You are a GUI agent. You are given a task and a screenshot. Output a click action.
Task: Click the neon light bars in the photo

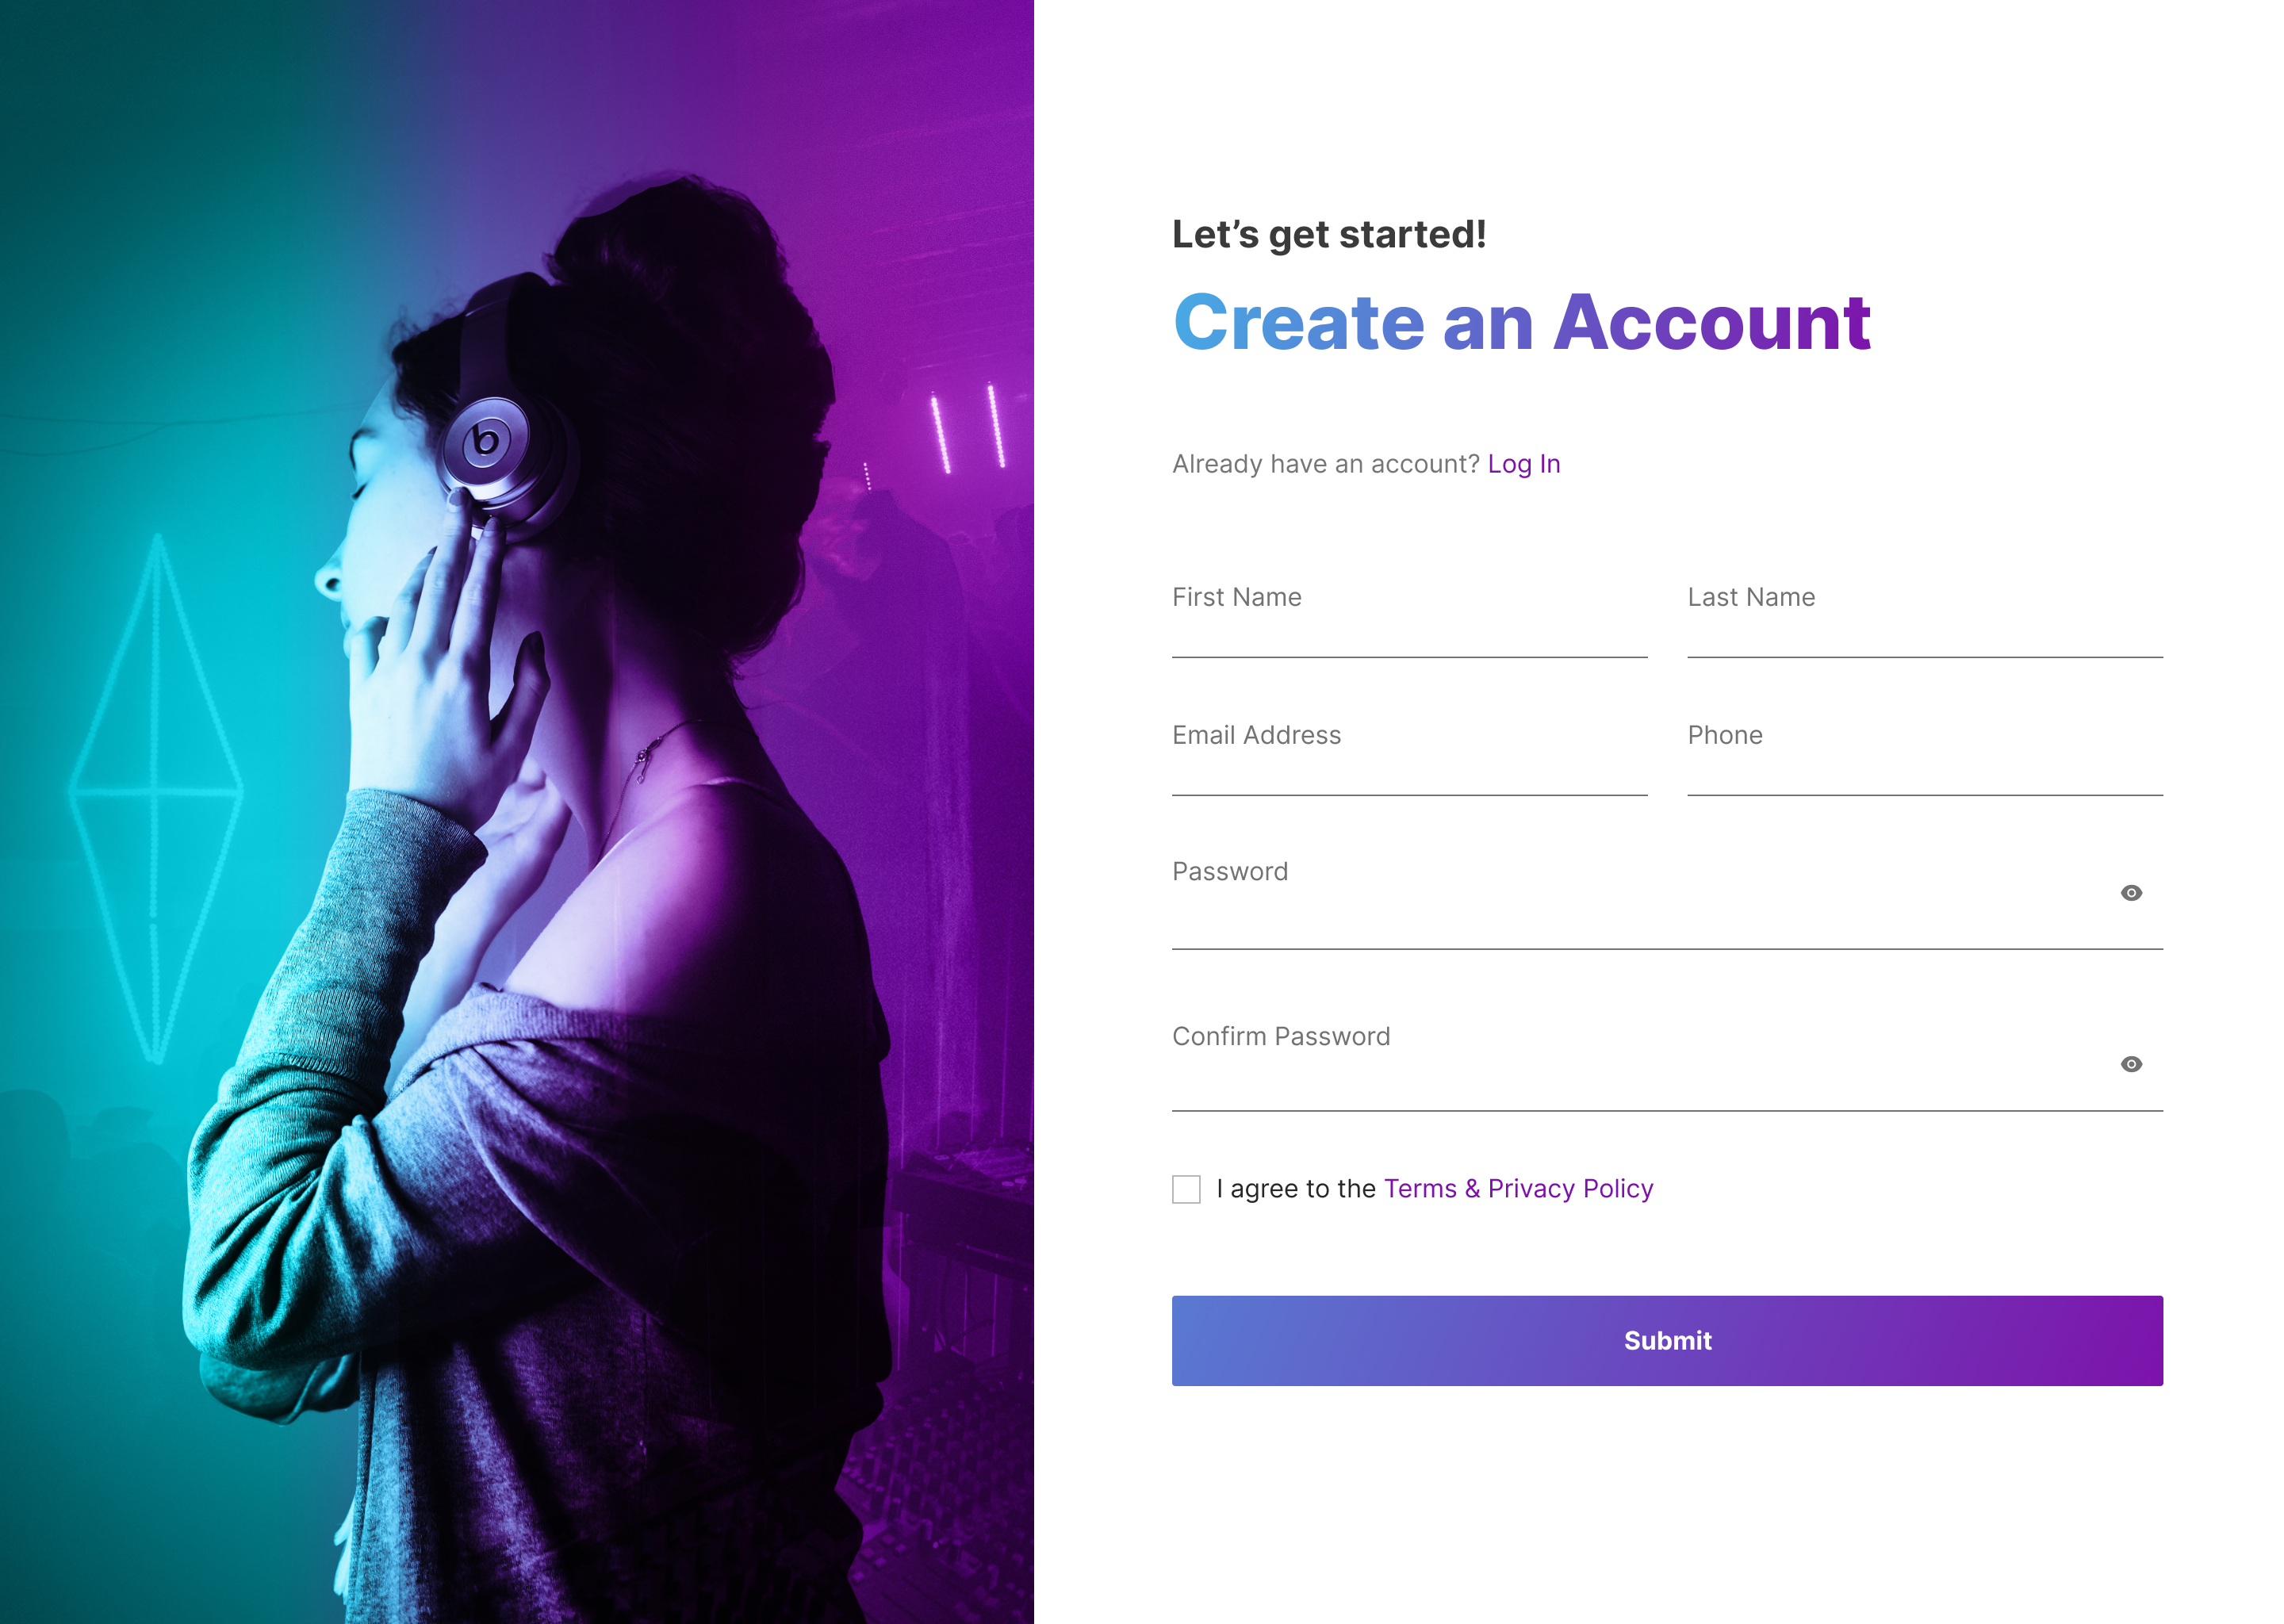[967, 428]
